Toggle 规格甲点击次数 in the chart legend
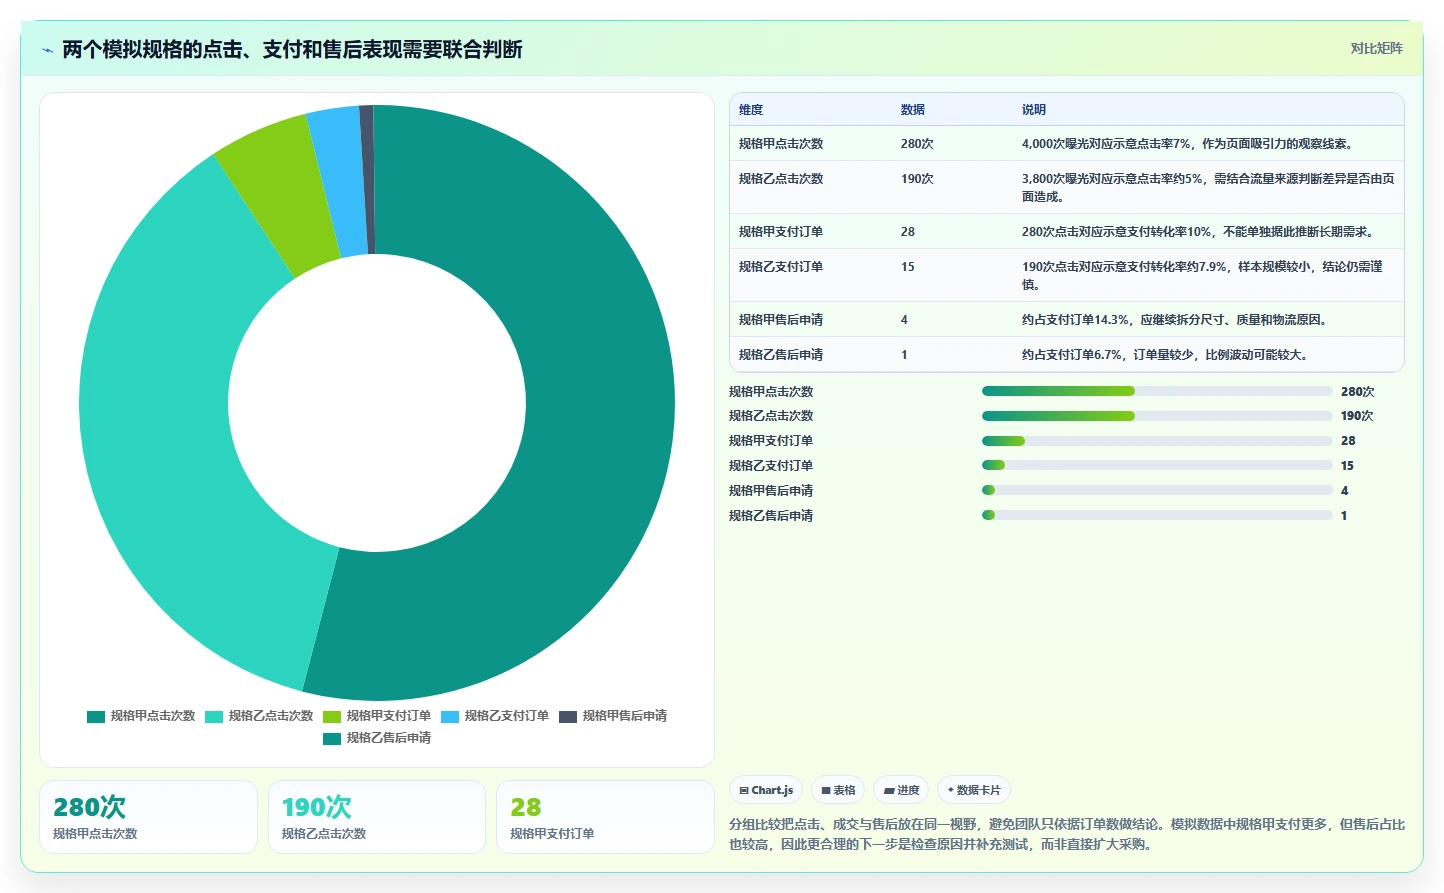1444x893 pixels. click(141, 716)
